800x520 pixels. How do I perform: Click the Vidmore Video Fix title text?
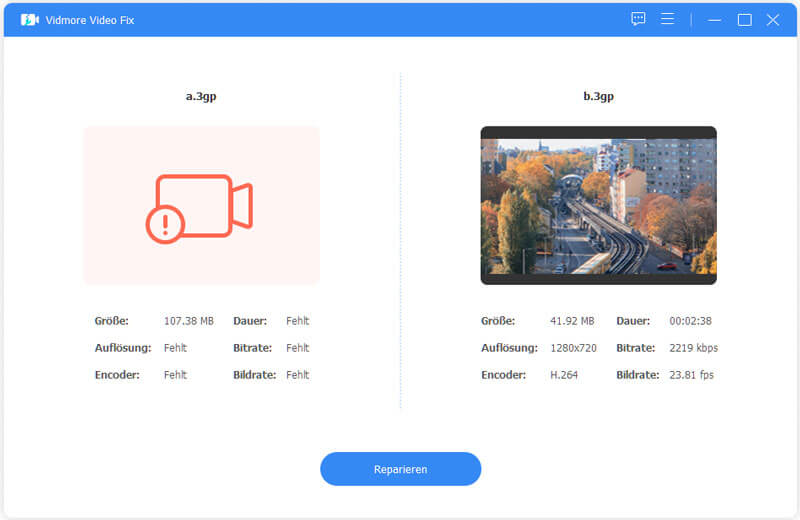(x=88, y=20)
